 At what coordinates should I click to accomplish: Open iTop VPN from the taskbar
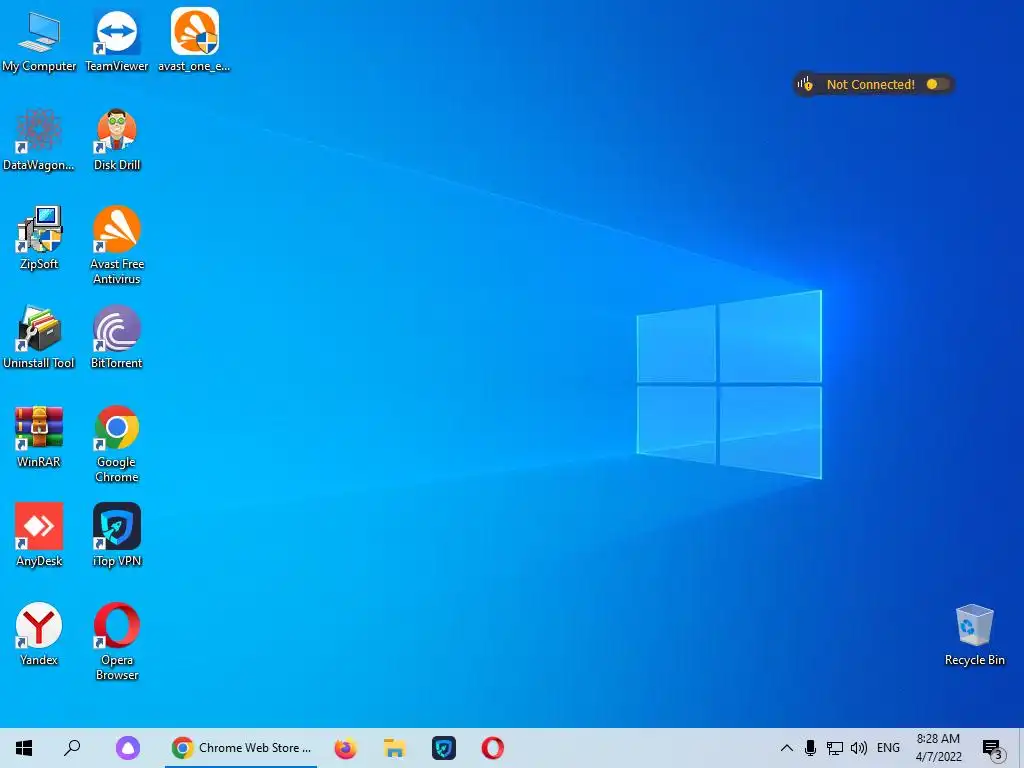[444, 748]
